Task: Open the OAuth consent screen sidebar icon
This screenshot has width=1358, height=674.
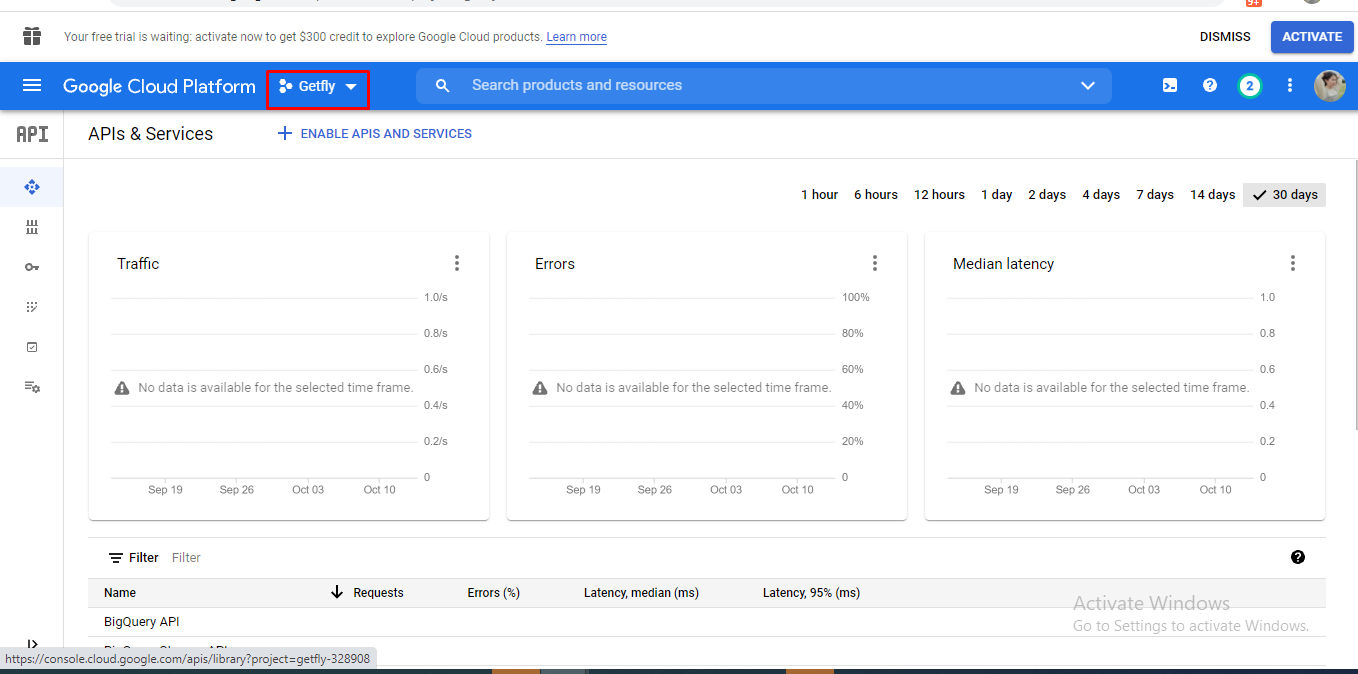Action: tap(32, 307)
